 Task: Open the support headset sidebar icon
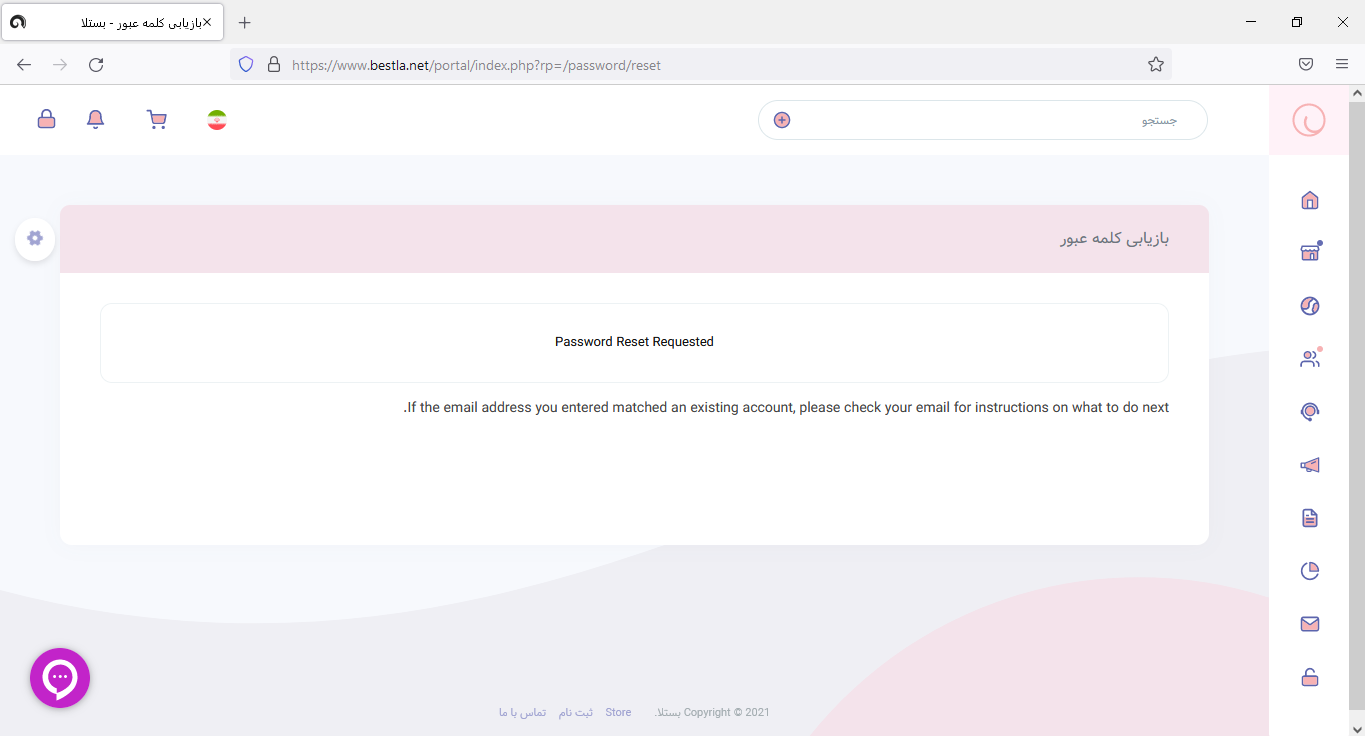[1310, 411]
